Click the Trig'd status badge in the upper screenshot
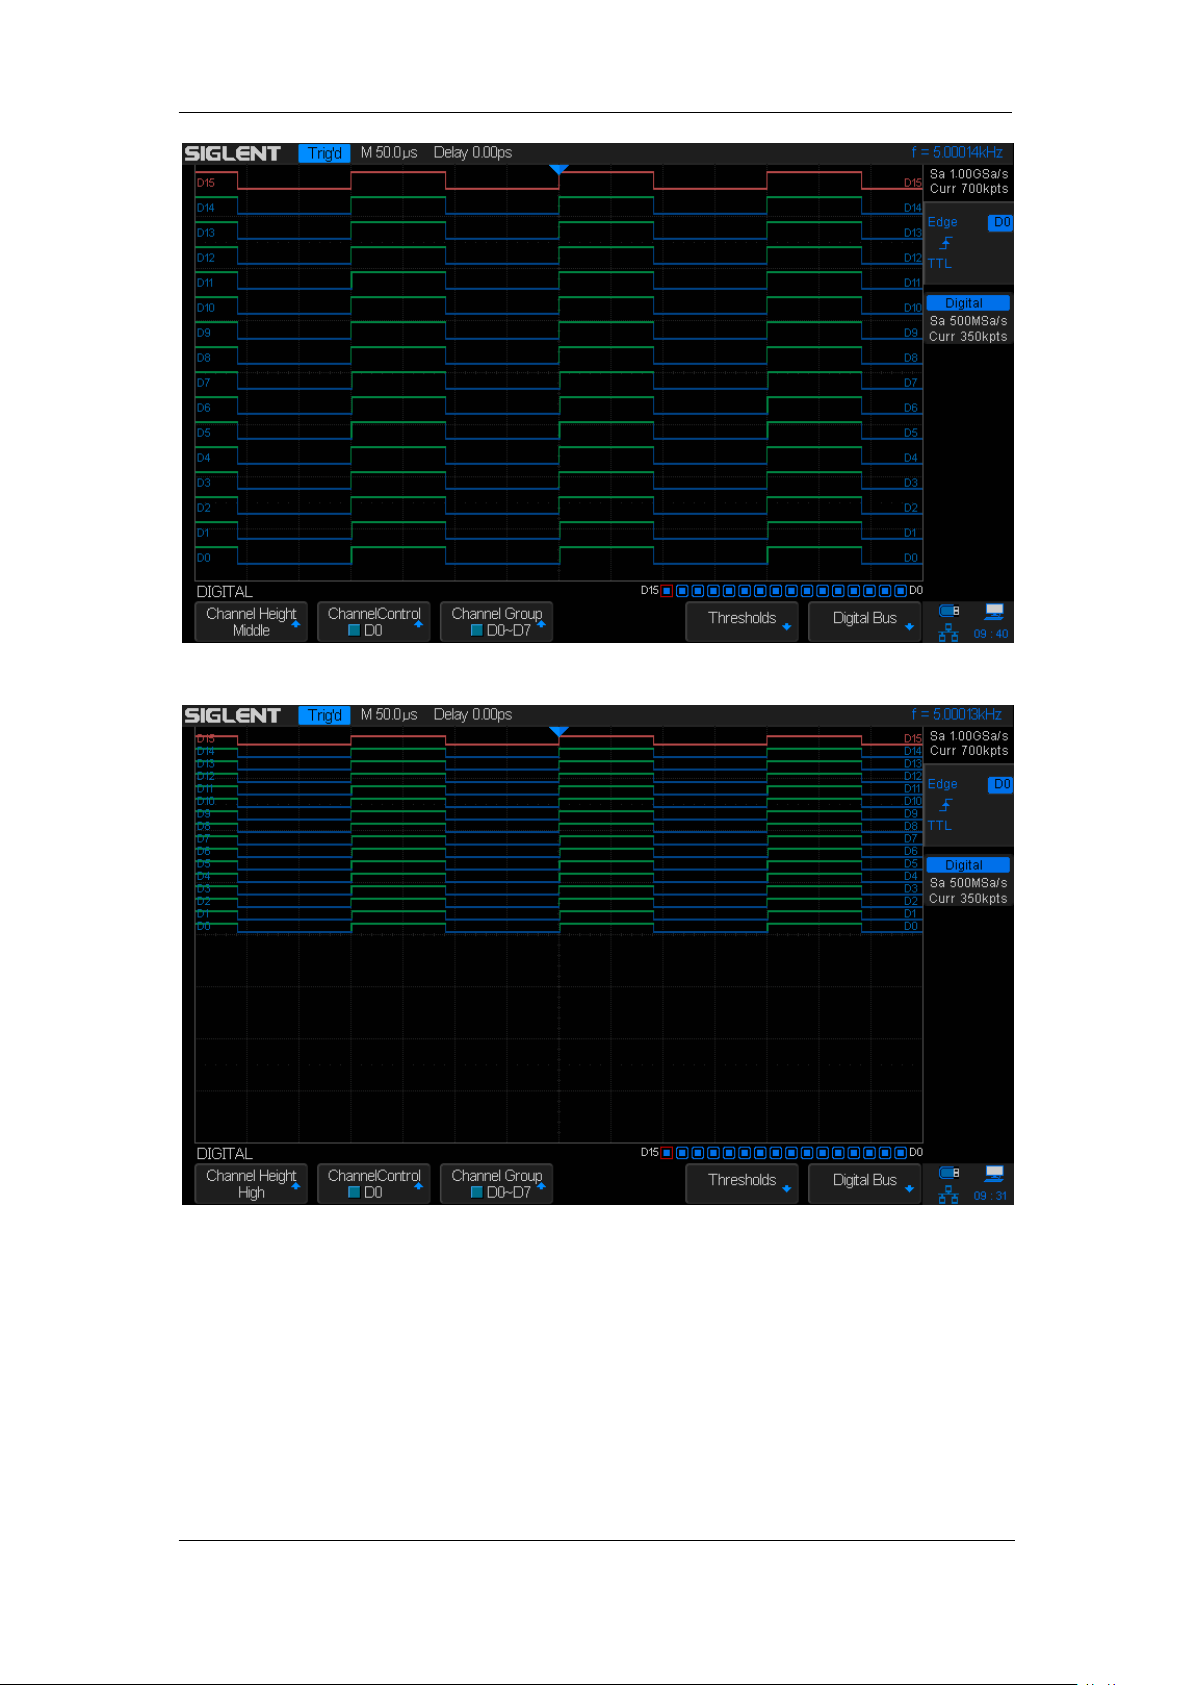Image resolution: width=1192 pixels, height=1685 pixels. tap(324, 153)
